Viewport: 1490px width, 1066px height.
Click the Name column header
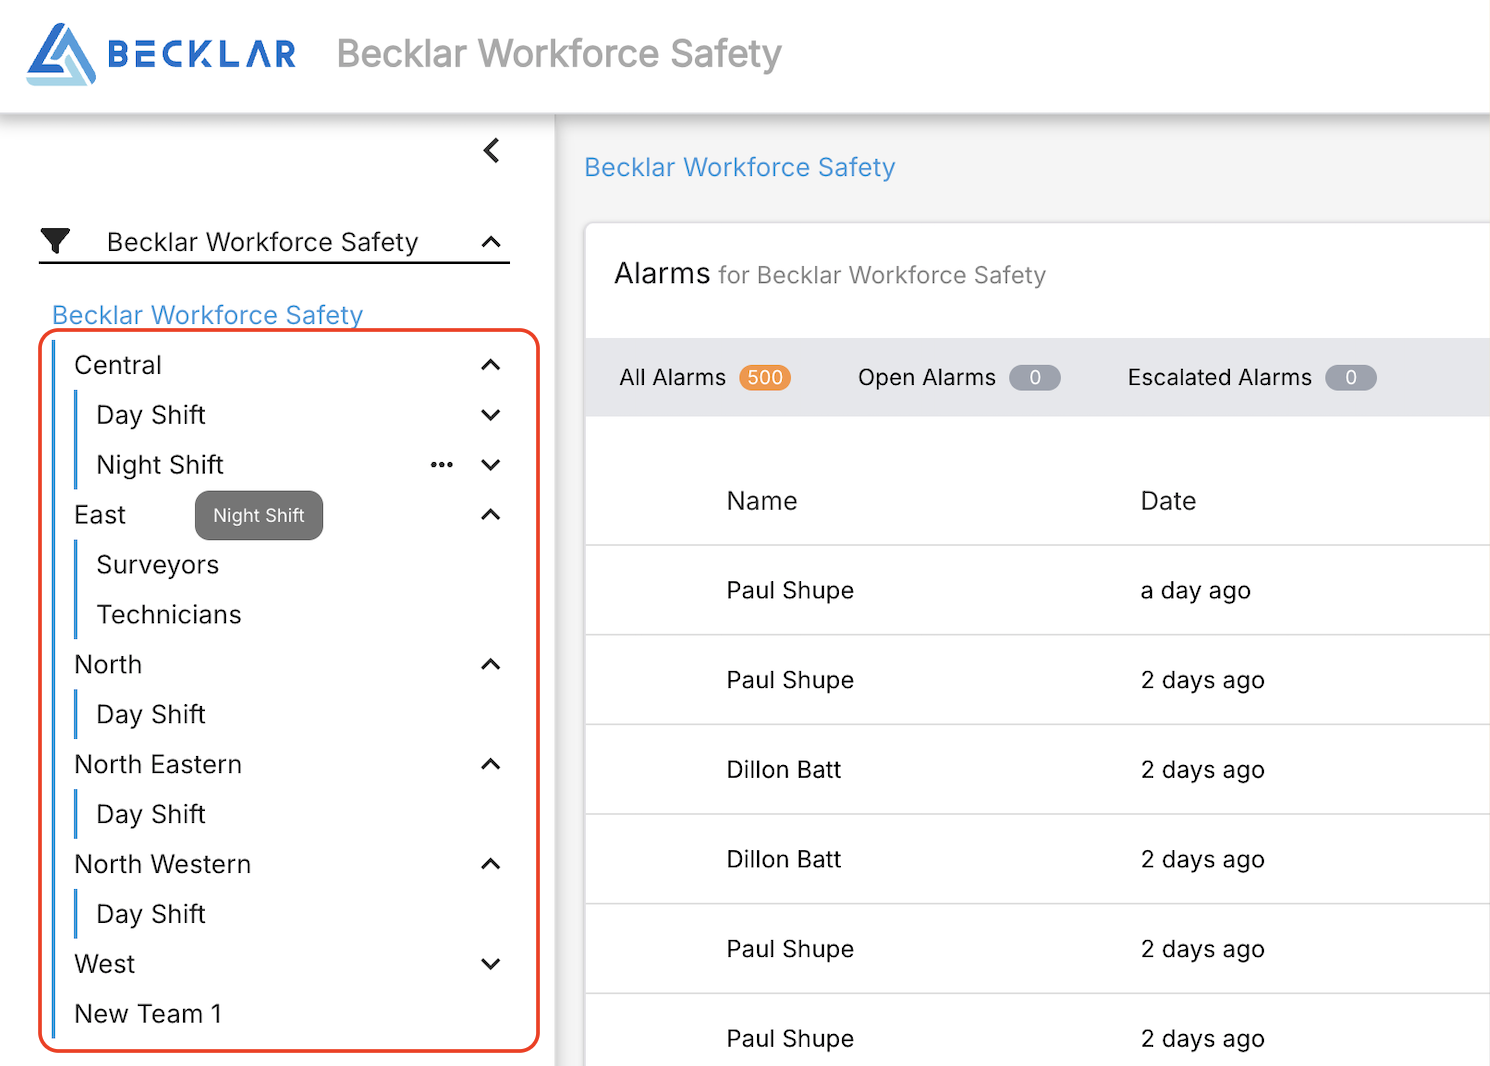tap(762, 501)
